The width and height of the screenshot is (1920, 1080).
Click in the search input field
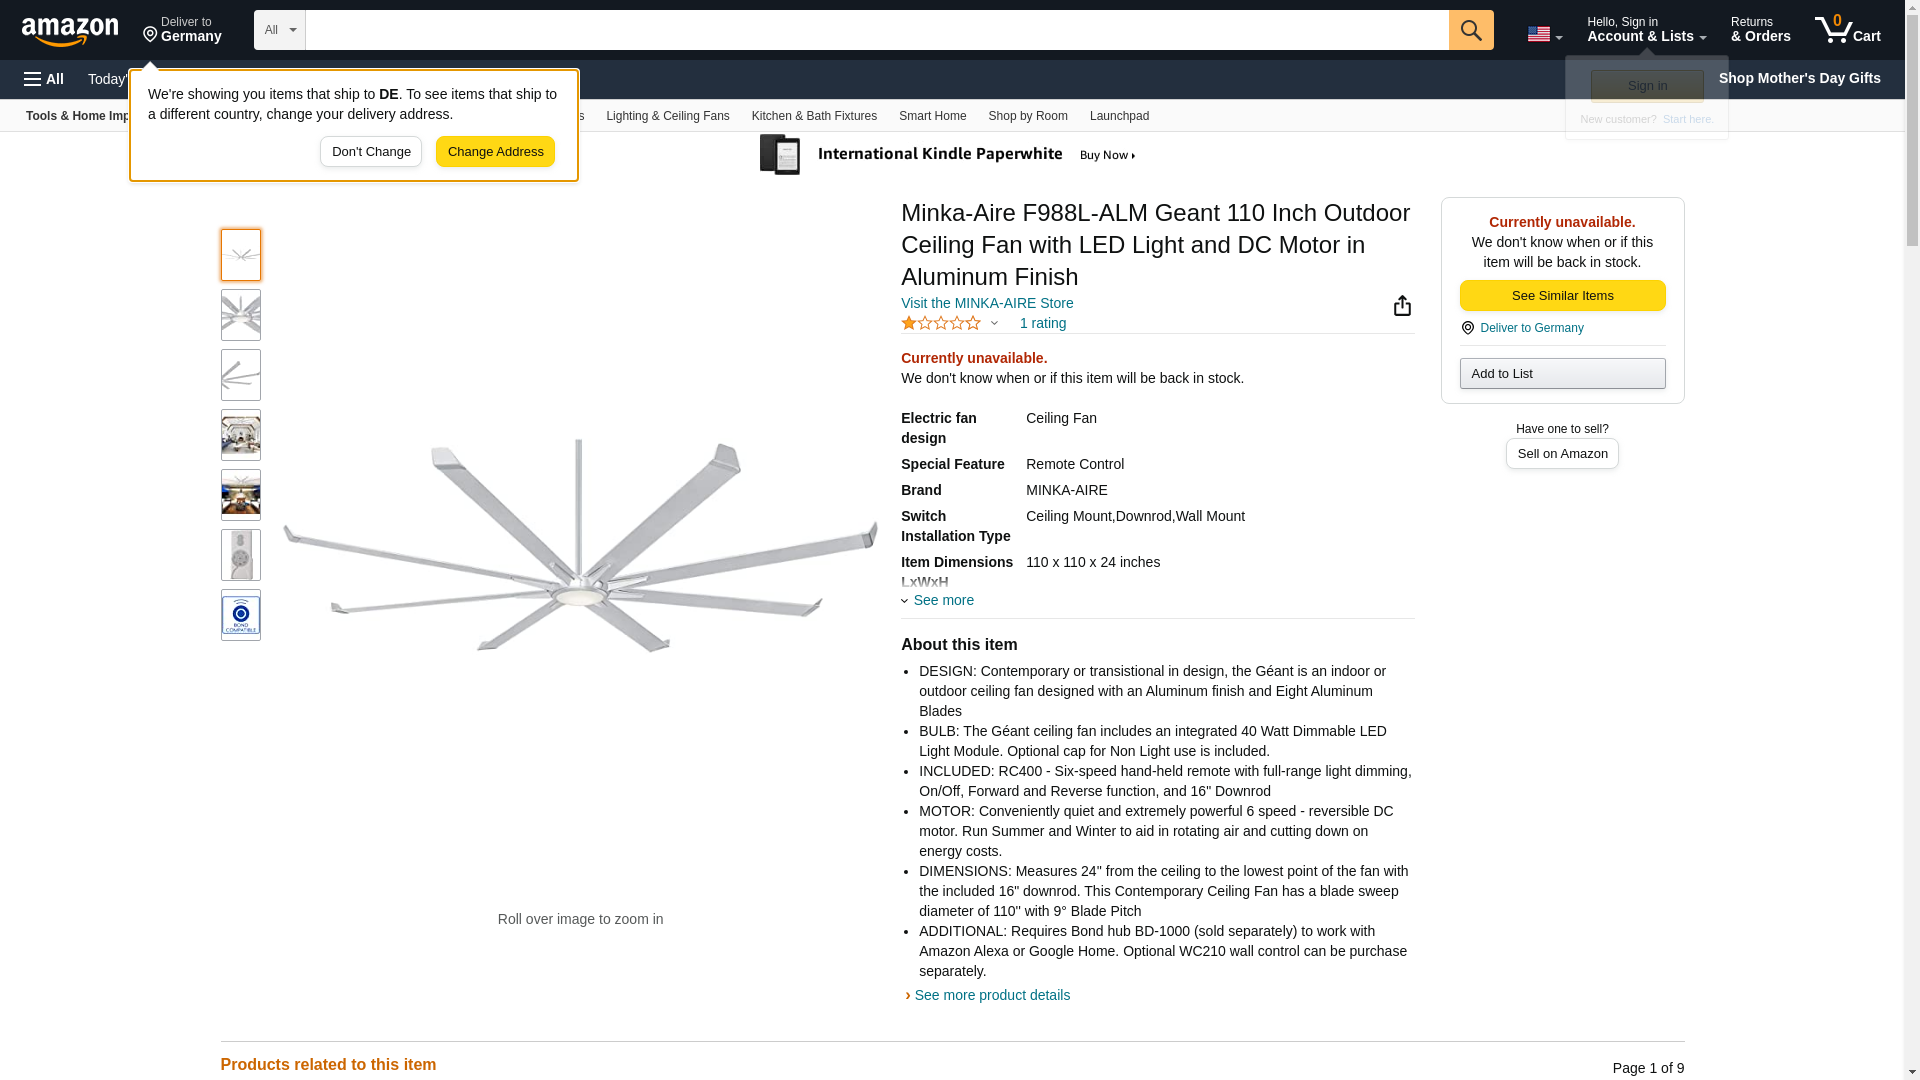pyautogui.click(x=876, y=30)
